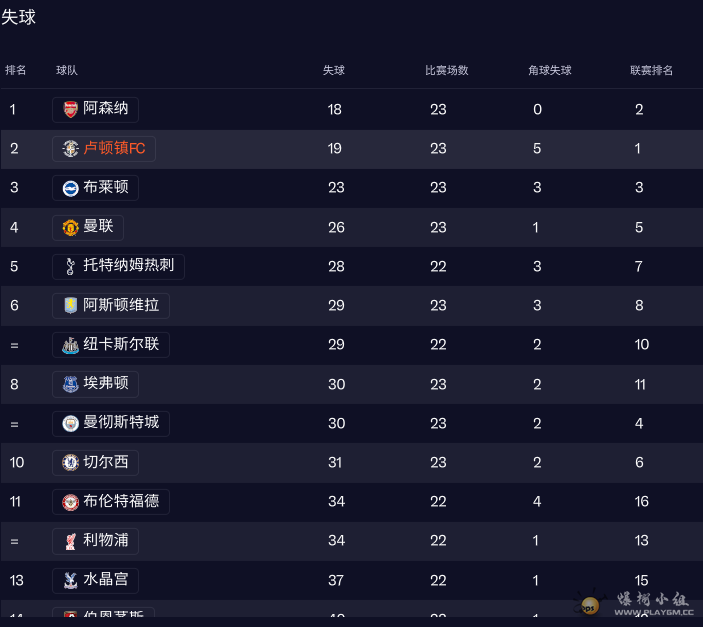Image resolution: width=703 pixels, height=627 pixels.
Task: Click the Brighton club crest icon
Action: point(70,188)
